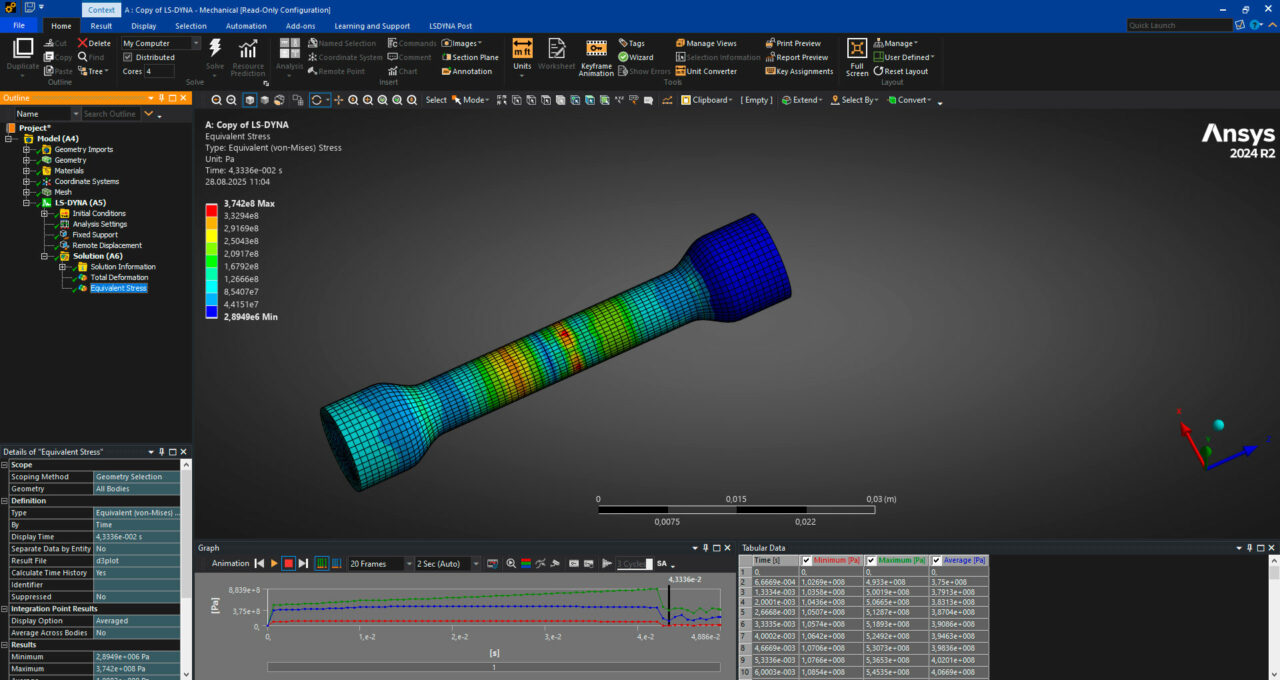Viewport: 1280px width, 680px height.
Task: Open the Unit Converter
Action: pyautogui.click(x=706, y=71)
